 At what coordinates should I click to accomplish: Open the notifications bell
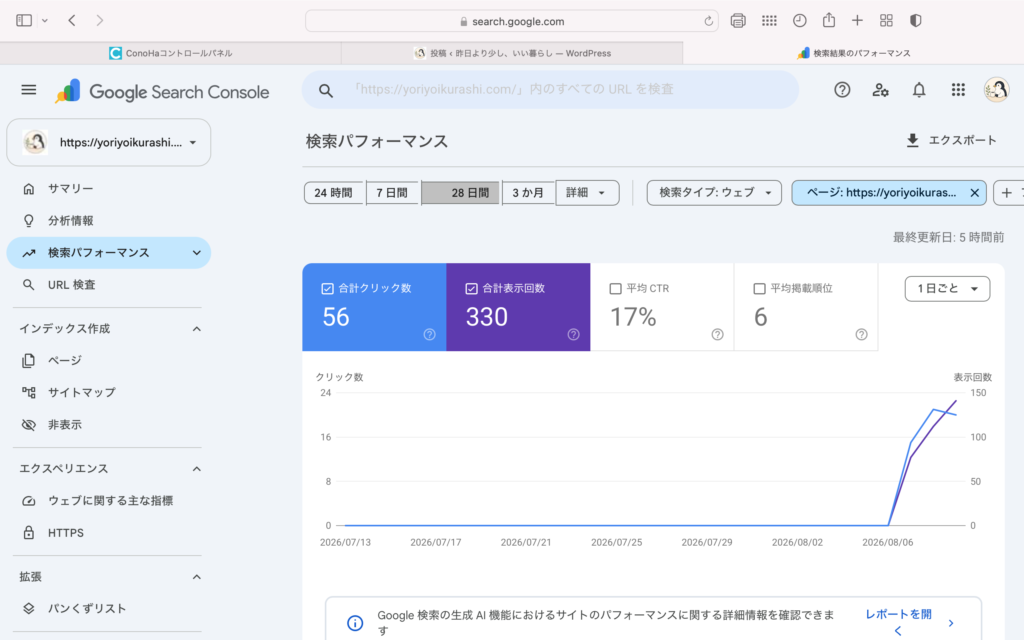click(x=919, y=90)
